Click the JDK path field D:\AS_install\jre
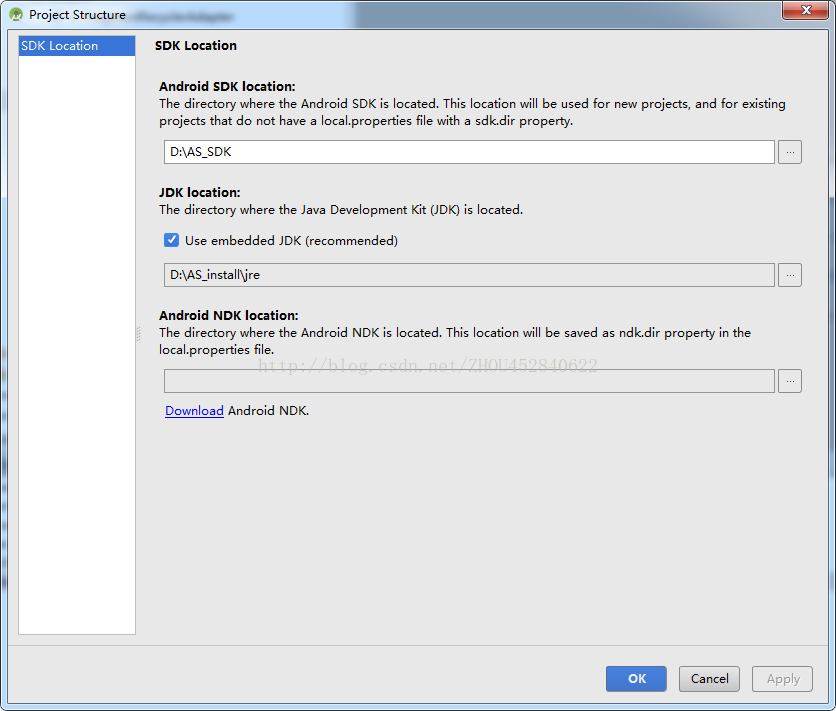Image resolution: width=836 pixels, height=711 pixels. (x=469, y=275)
